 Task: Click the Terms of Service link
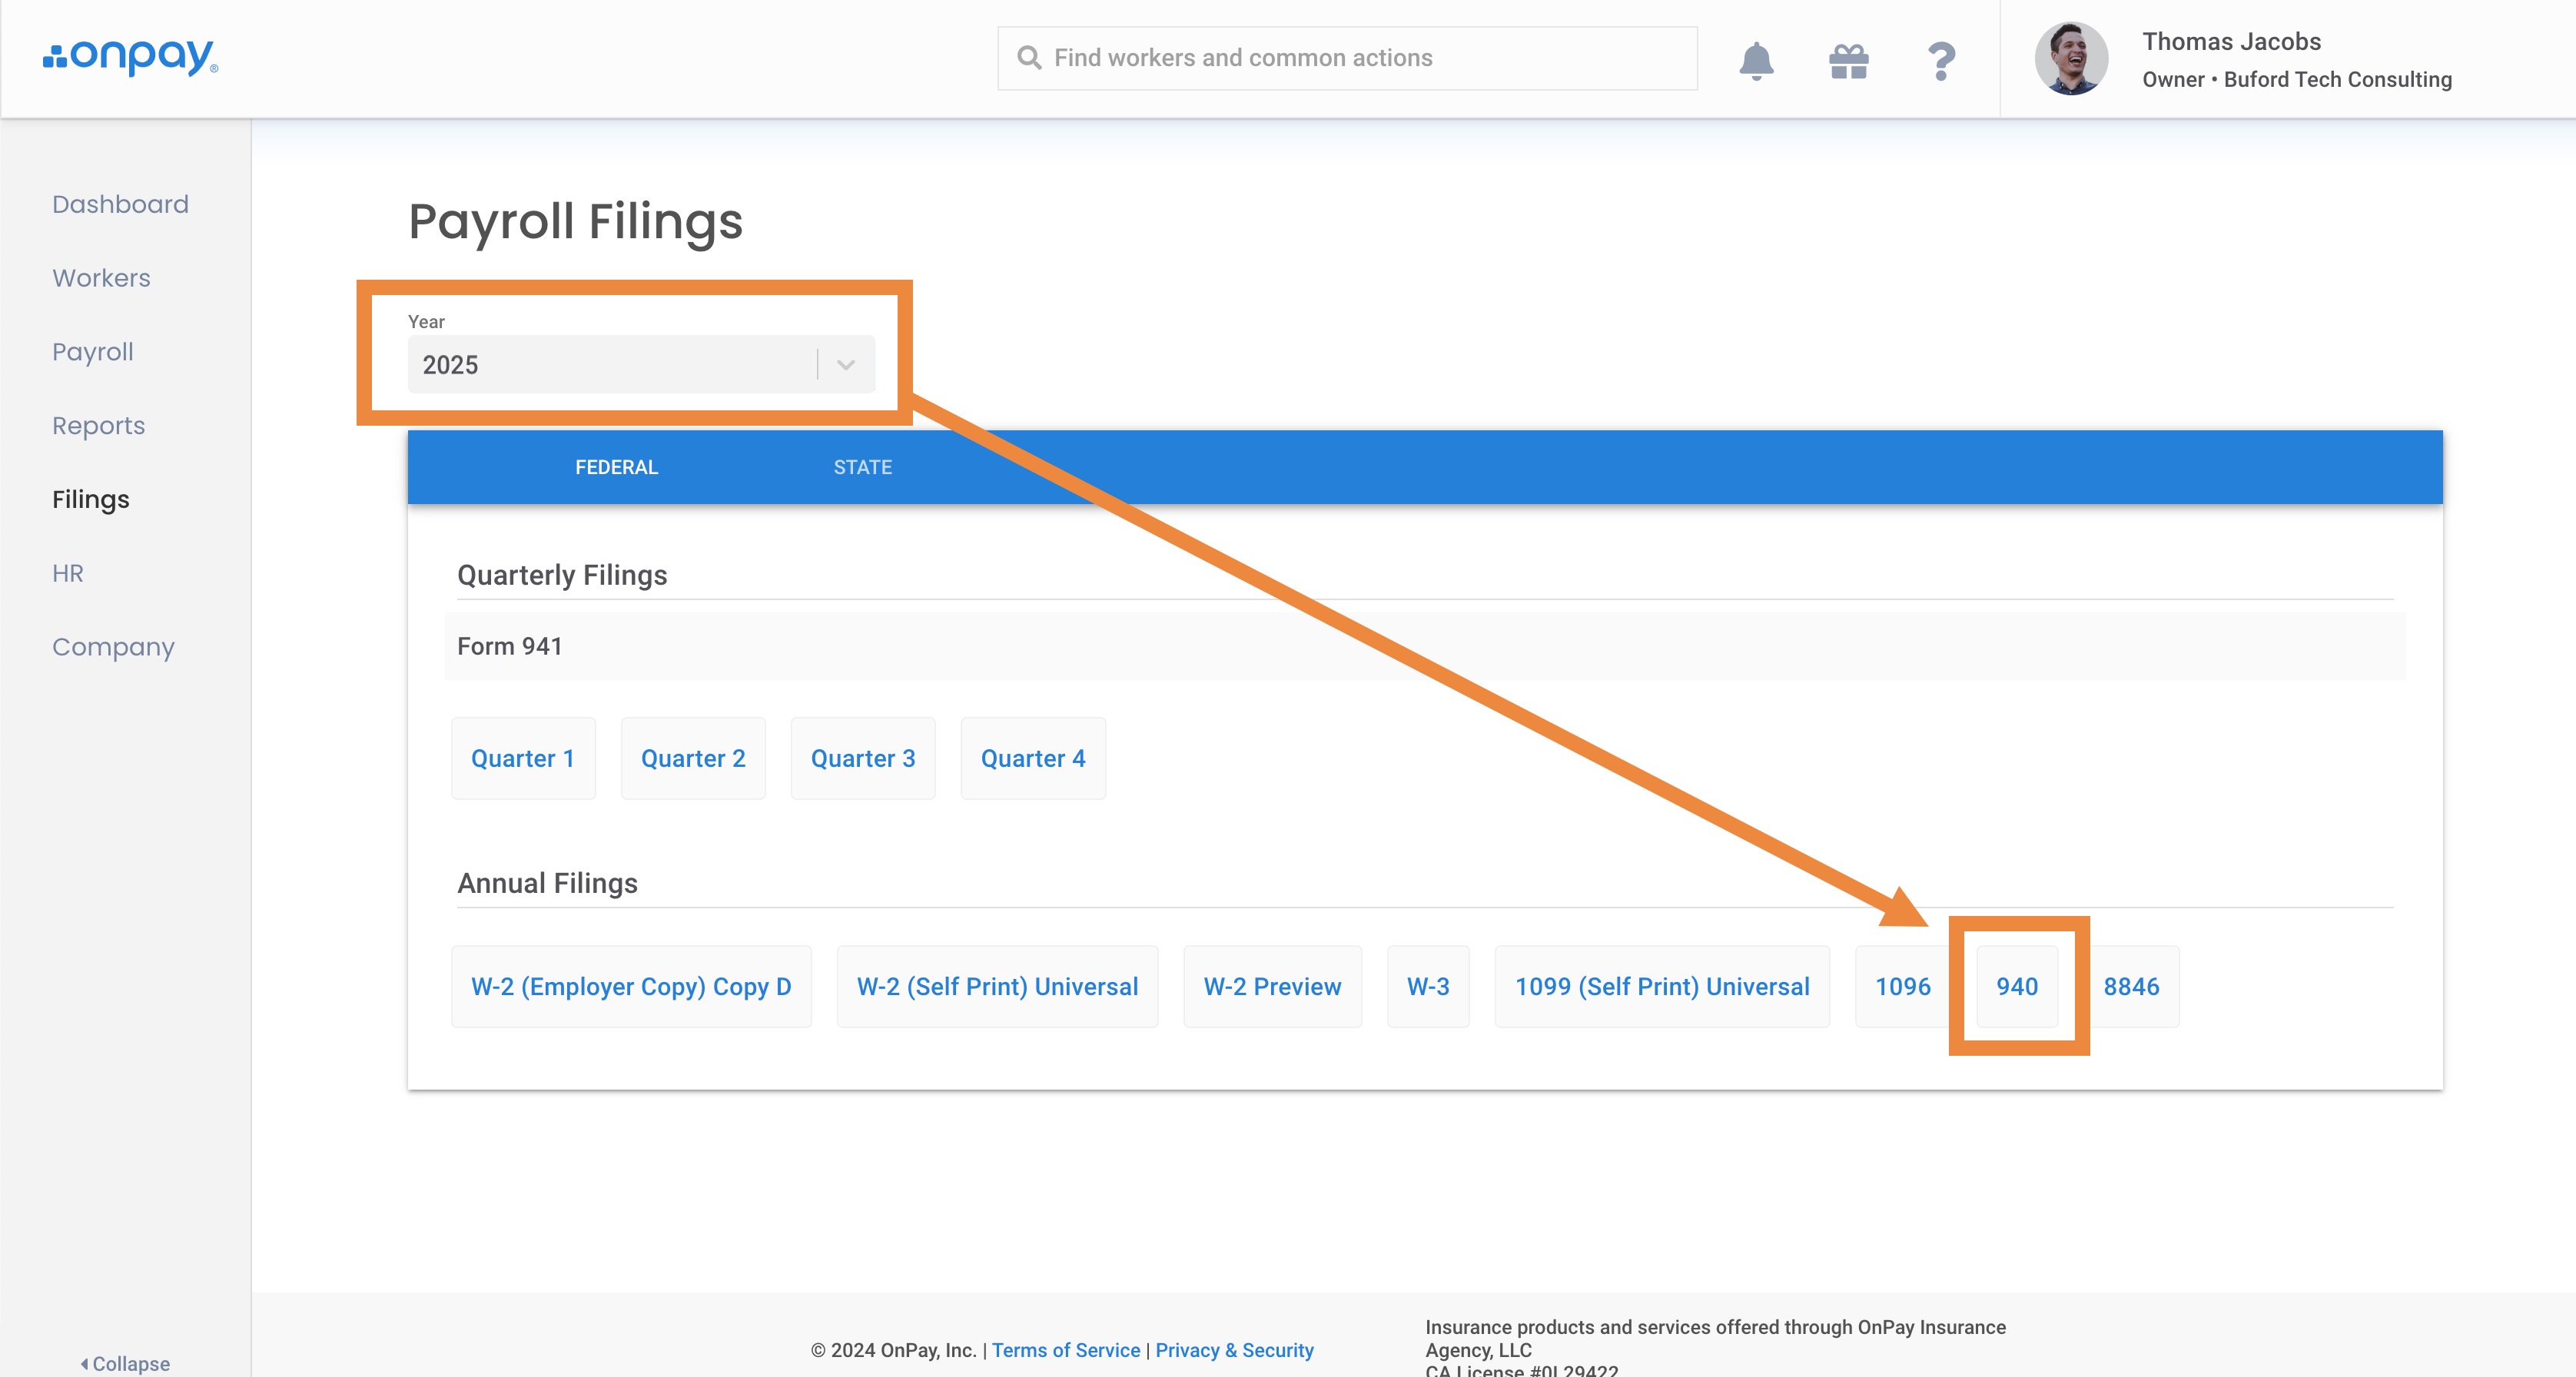(1065, 1350)
